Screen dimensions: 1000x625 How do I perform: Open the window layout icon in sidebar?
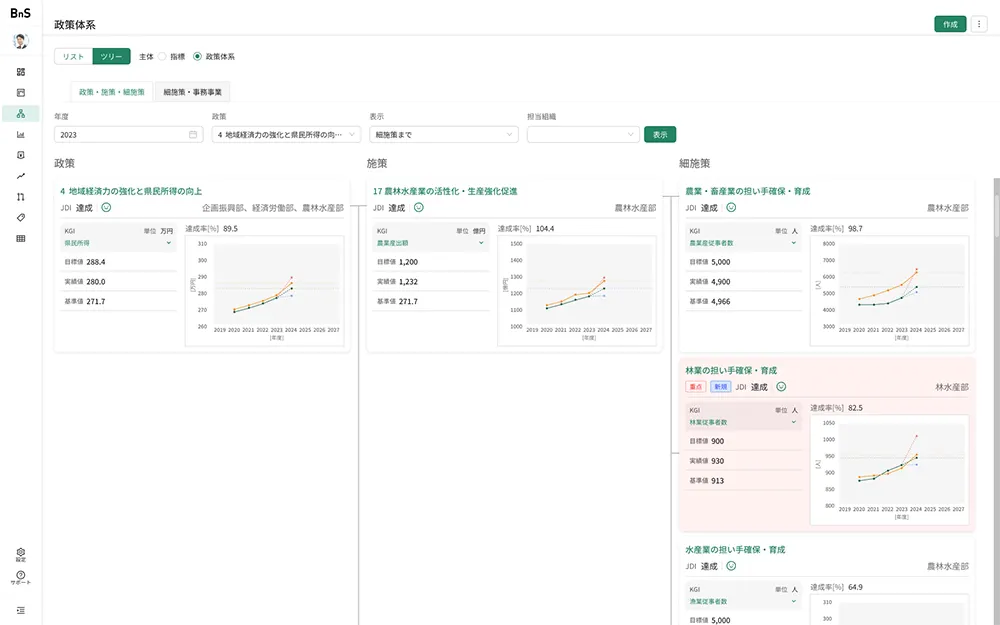pos(20,92)
